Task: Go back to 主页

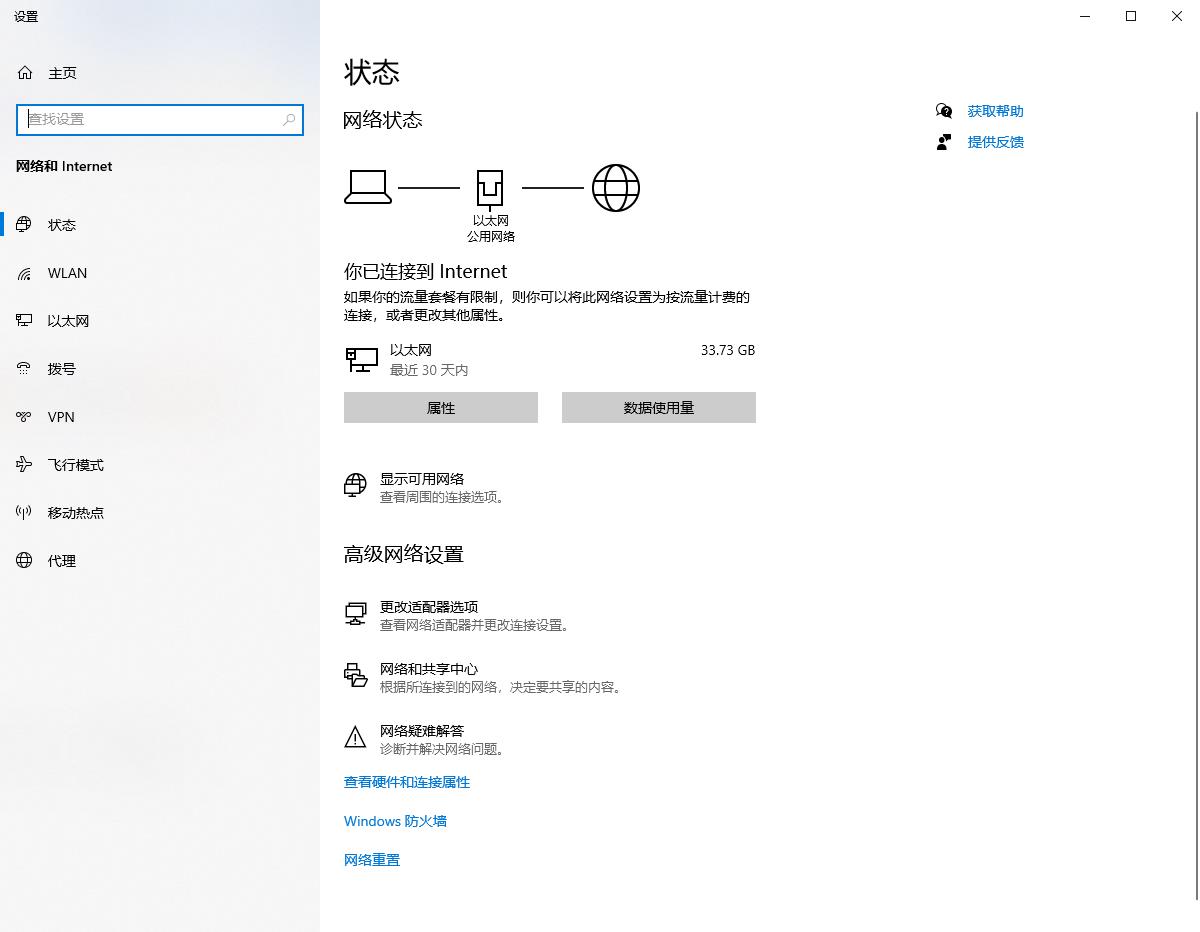Action: 160,73
